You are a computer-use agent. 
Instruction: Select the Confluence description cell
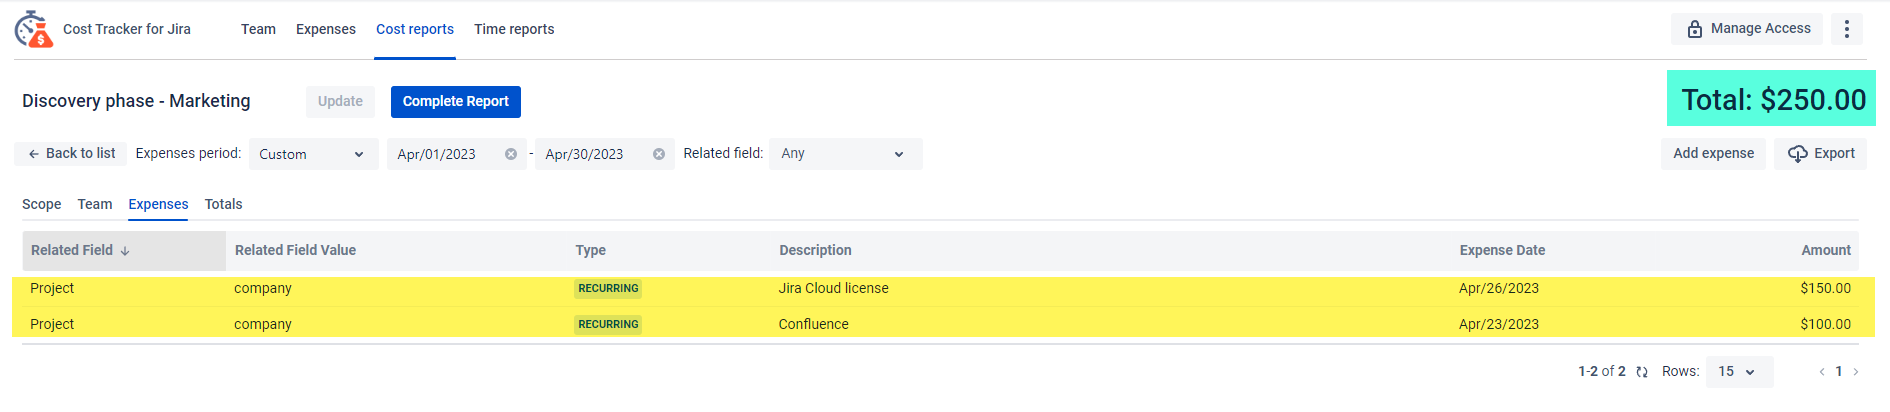[814, 324]
